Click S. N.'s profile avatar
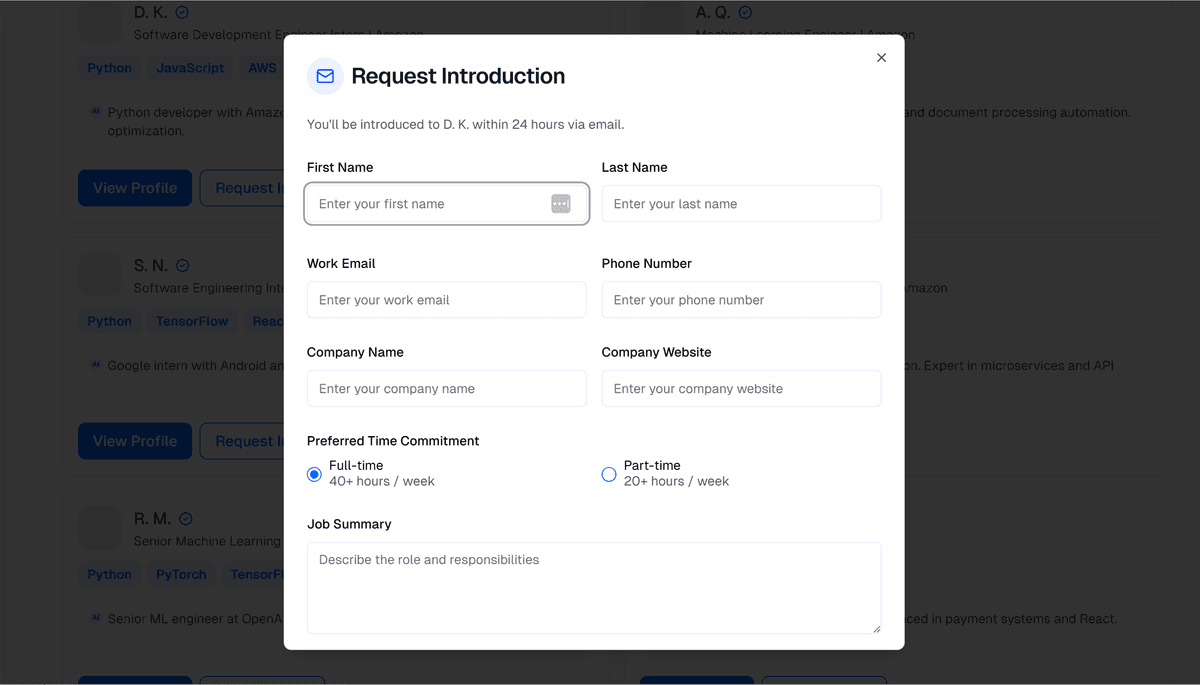The image size is (1200, 685). pos(100,275)
